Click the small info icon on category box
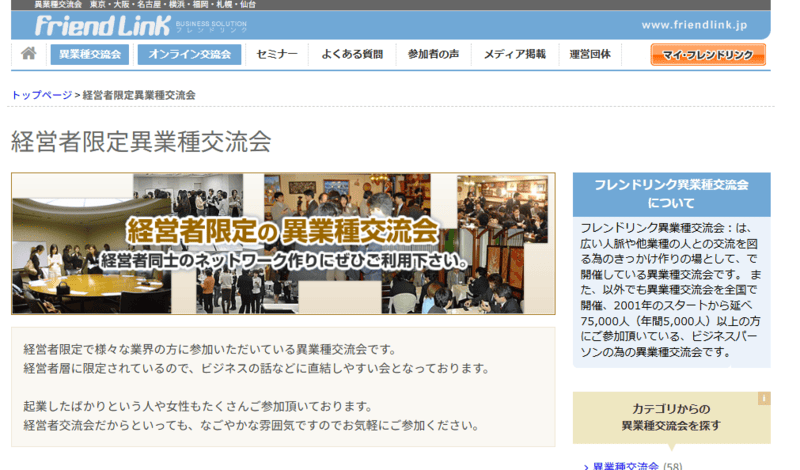Screen dimensions: 800x470 [764, 398]
